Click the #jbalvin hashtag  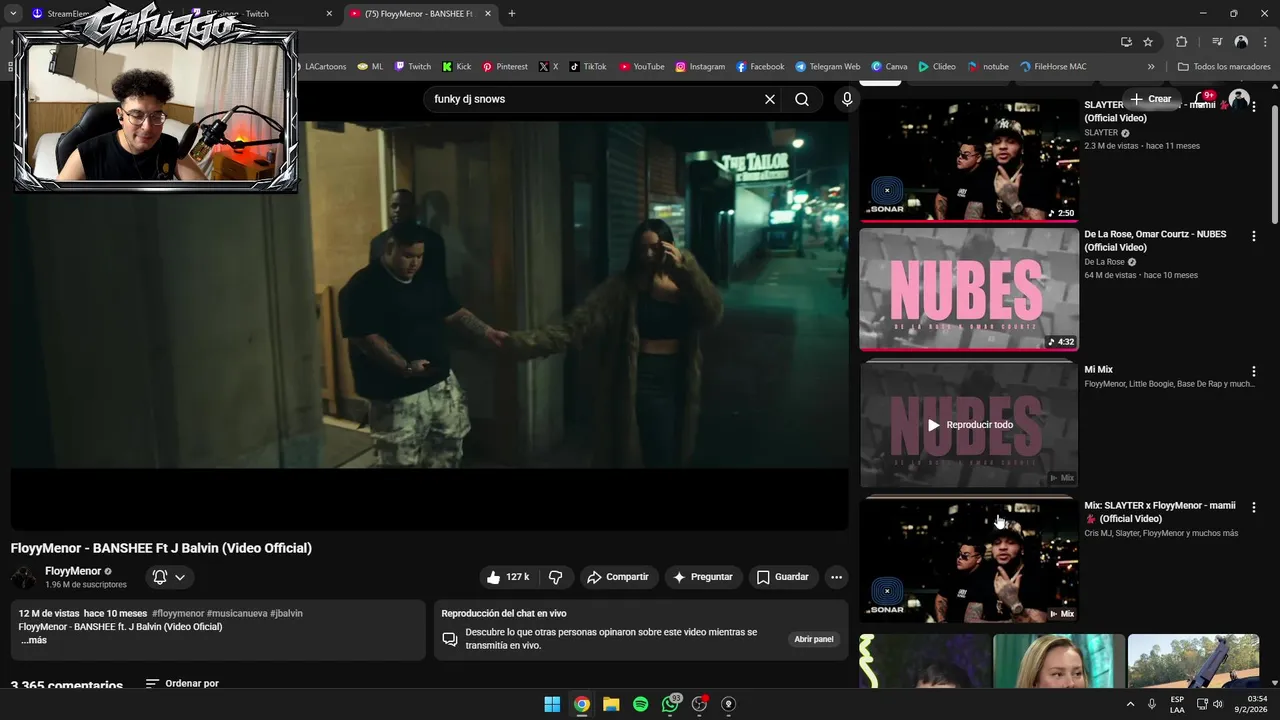click(x=286, y=613)
